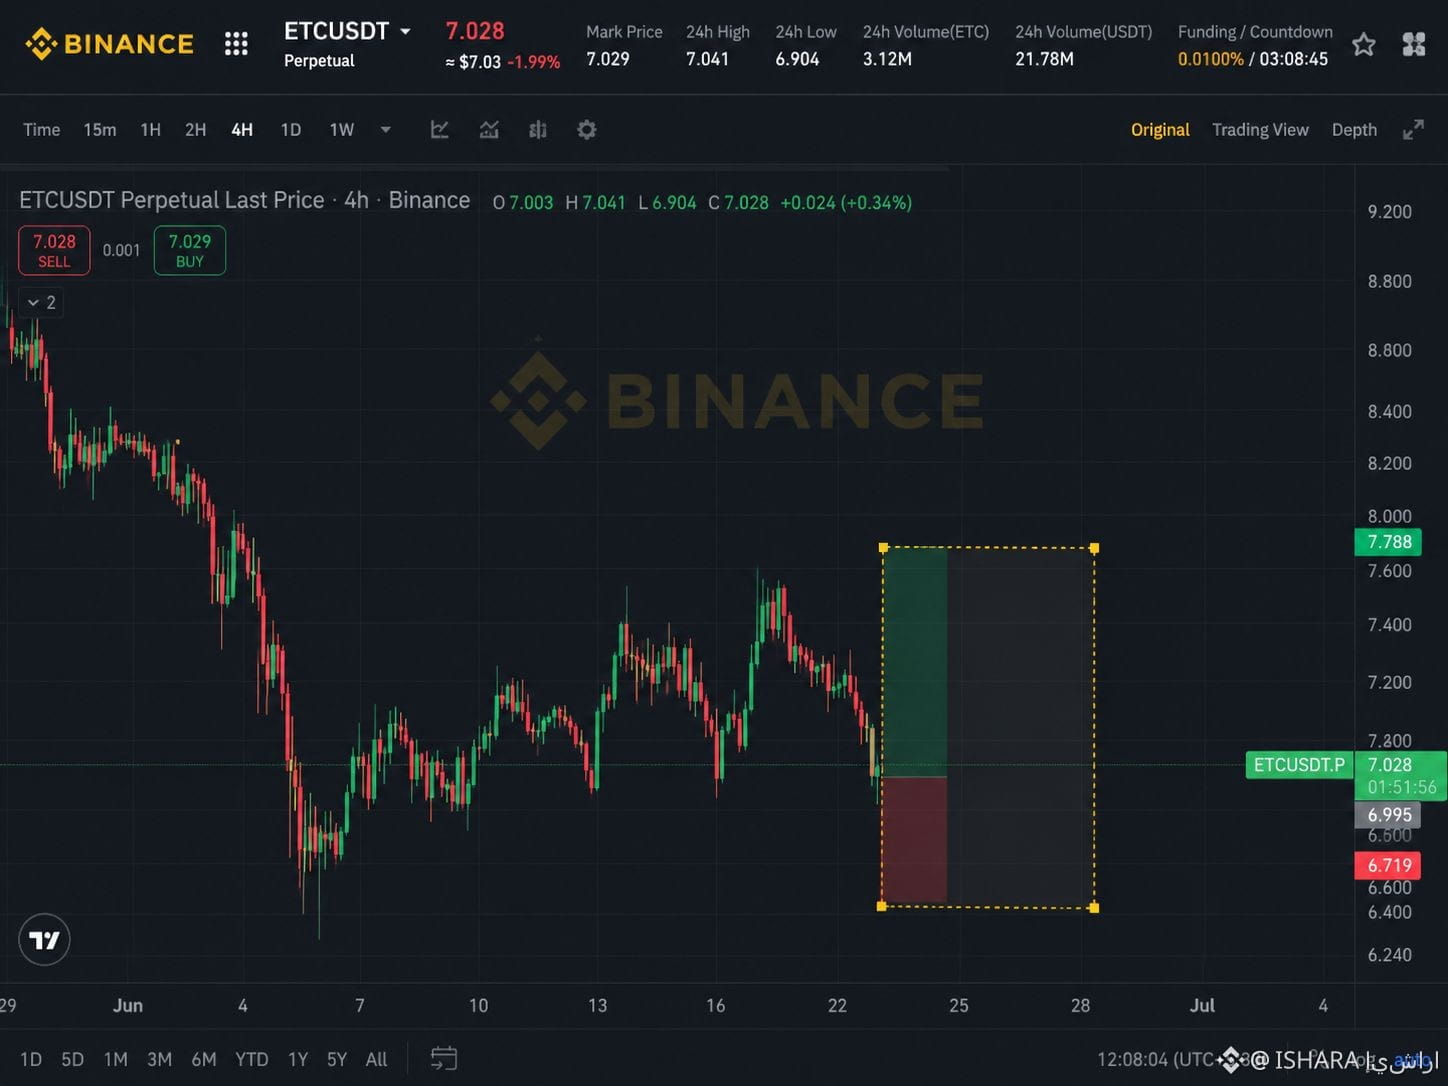Expand more time intervals dropdown

(x=386, y=130)
